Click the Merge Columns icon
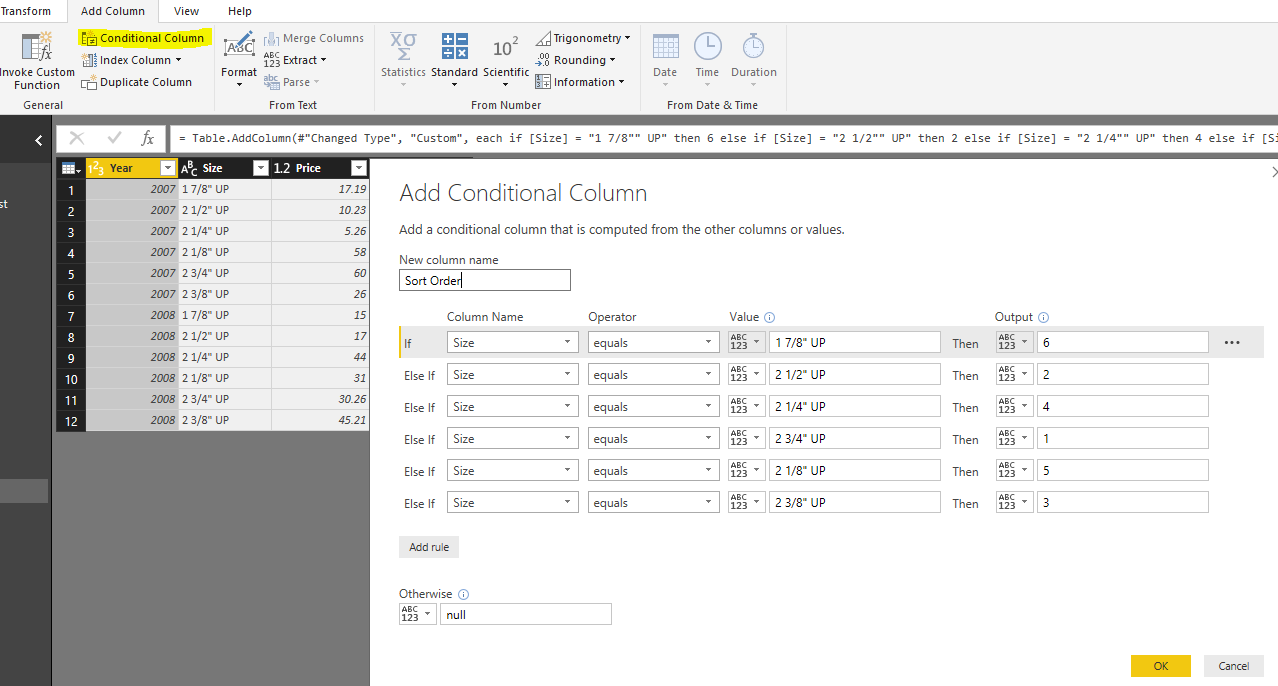Viewport: 1278px width, 686px height. [x=272, y=38]
